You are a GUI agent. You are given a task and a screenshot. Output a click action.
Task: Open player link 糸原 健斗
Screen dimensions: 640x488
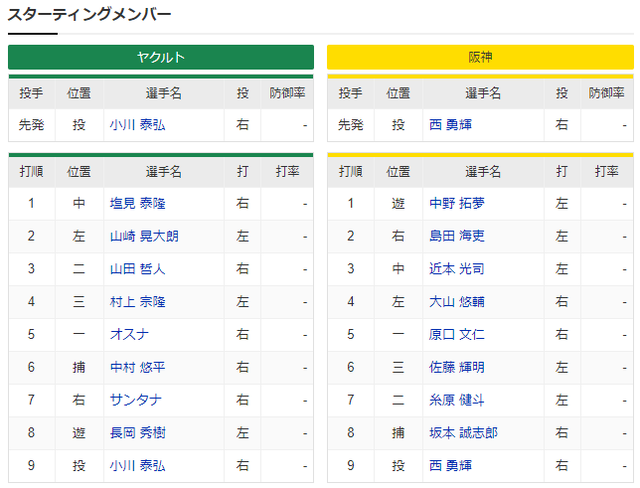tap(457, 400)
